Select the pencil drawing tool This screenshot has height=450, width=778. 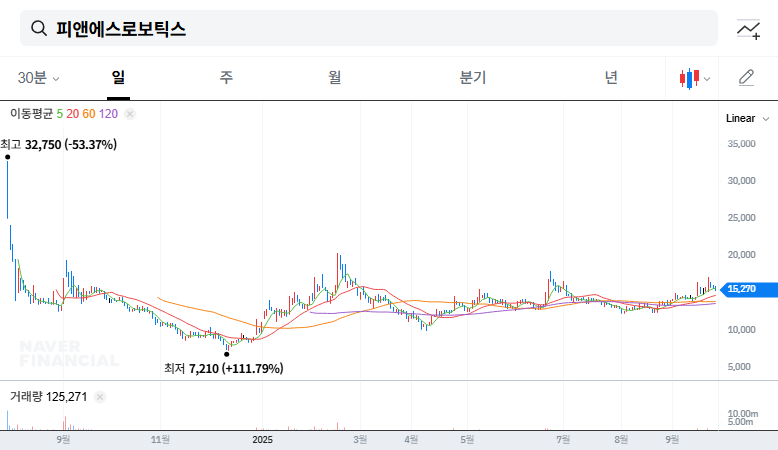click(746, 78)
